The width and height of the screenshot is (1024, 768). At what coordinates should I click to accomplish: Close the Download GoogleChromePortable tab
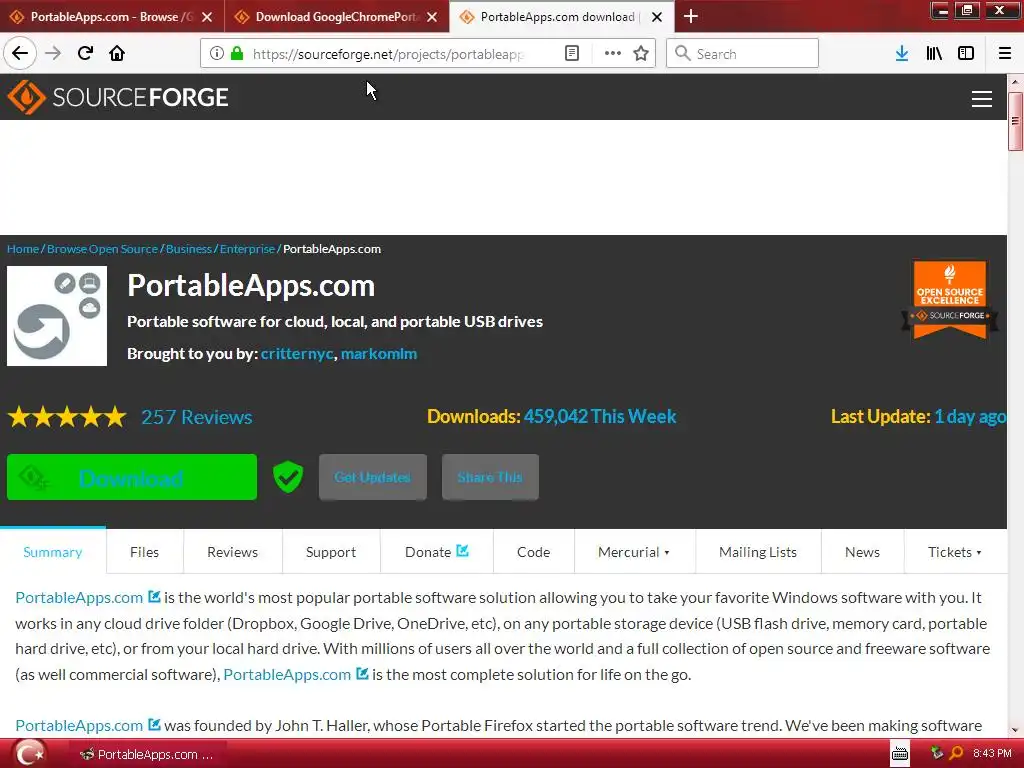click(432, 17)
